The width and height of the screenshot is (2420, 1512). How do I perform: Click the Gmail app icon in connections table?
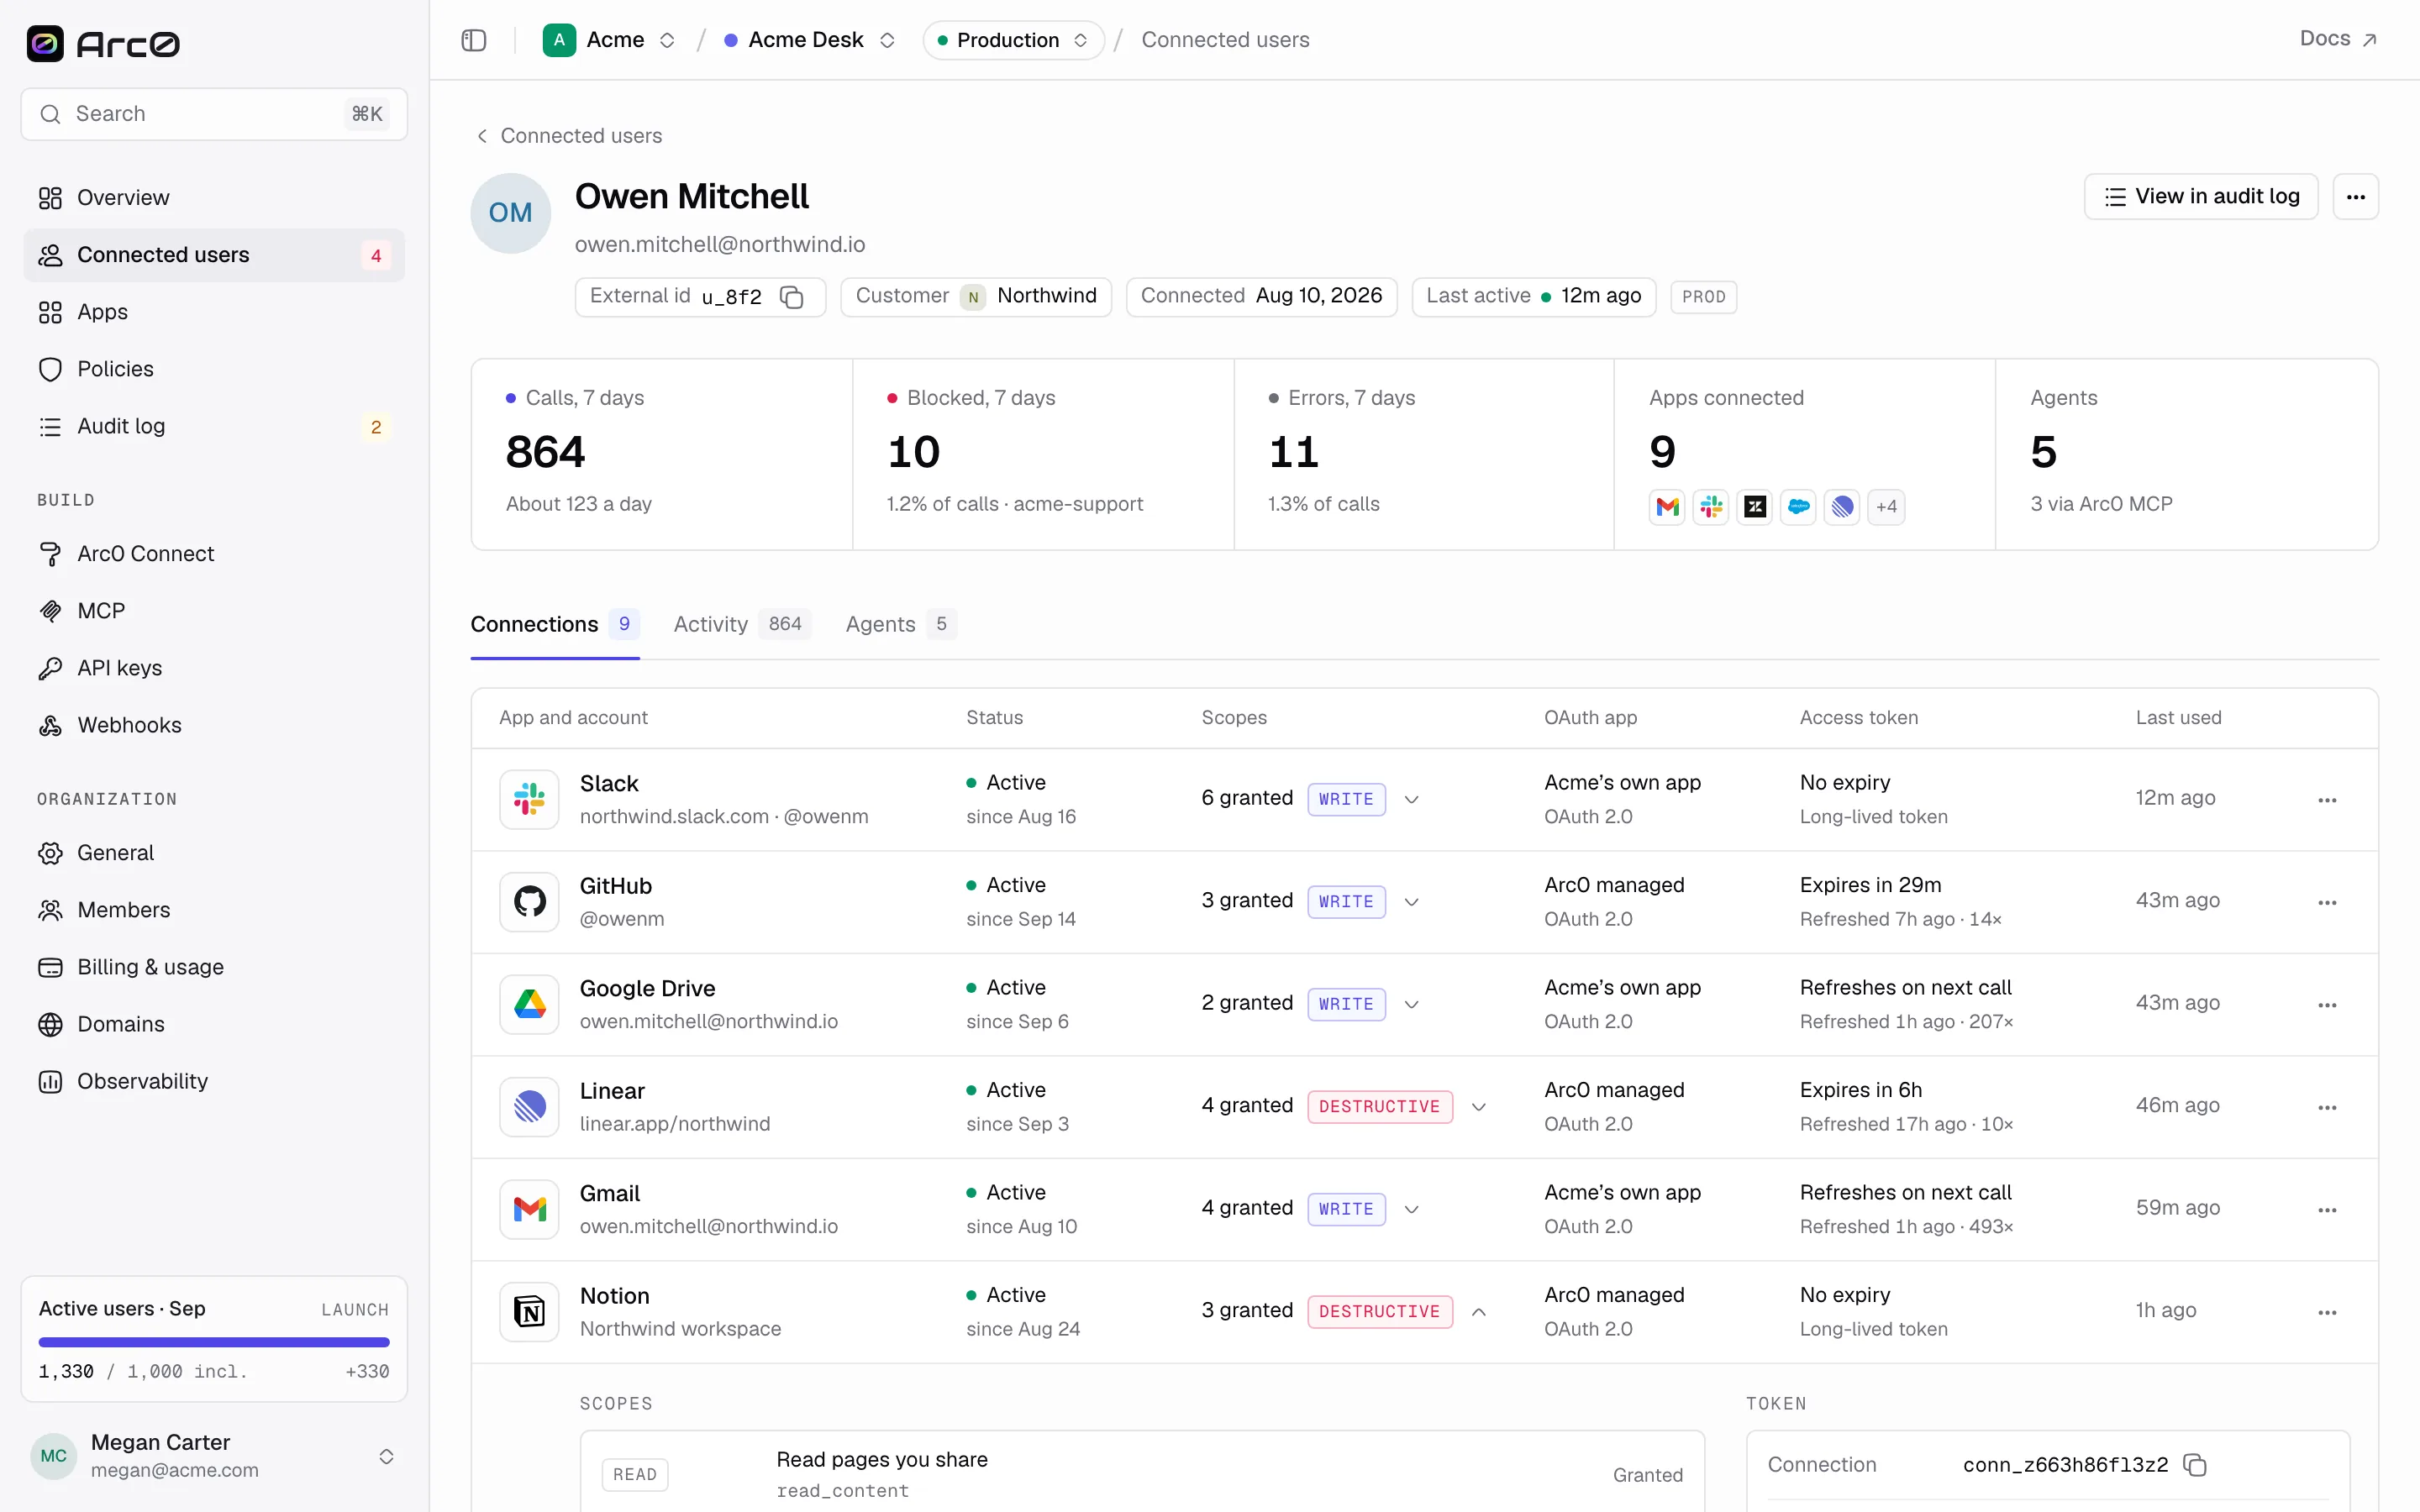[529, 1210]
